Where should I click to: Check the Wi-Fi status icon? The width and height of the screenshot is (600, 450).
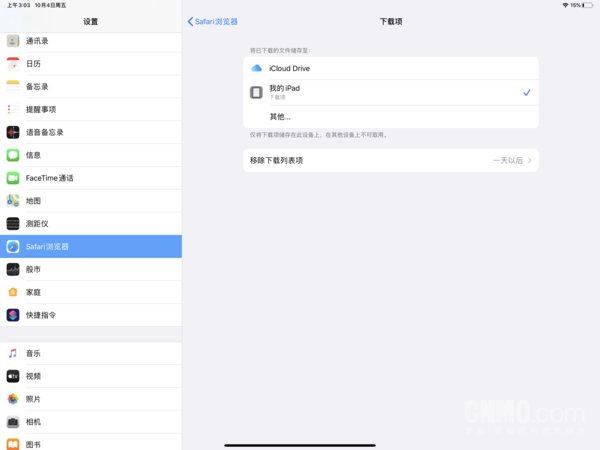tap(565, 5)
